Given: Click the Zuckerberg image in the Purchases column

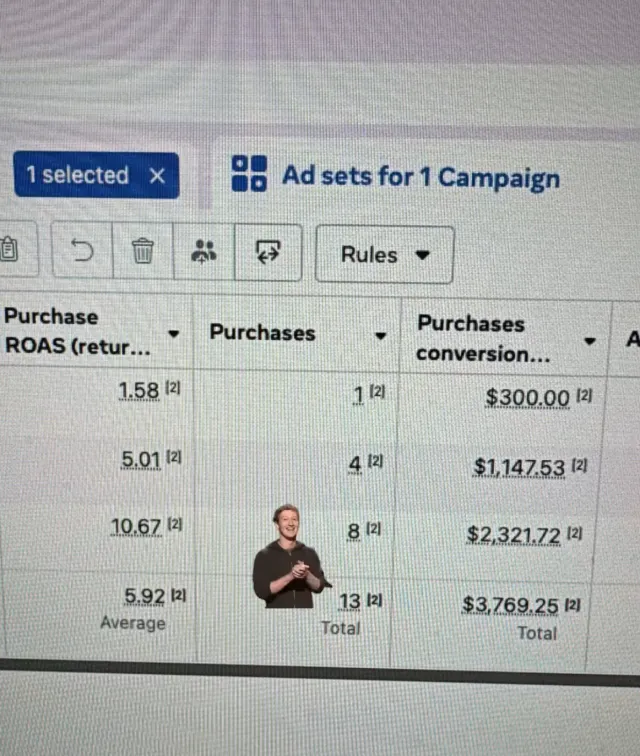Looking at the screenshot, I should [x=290, y=556].
